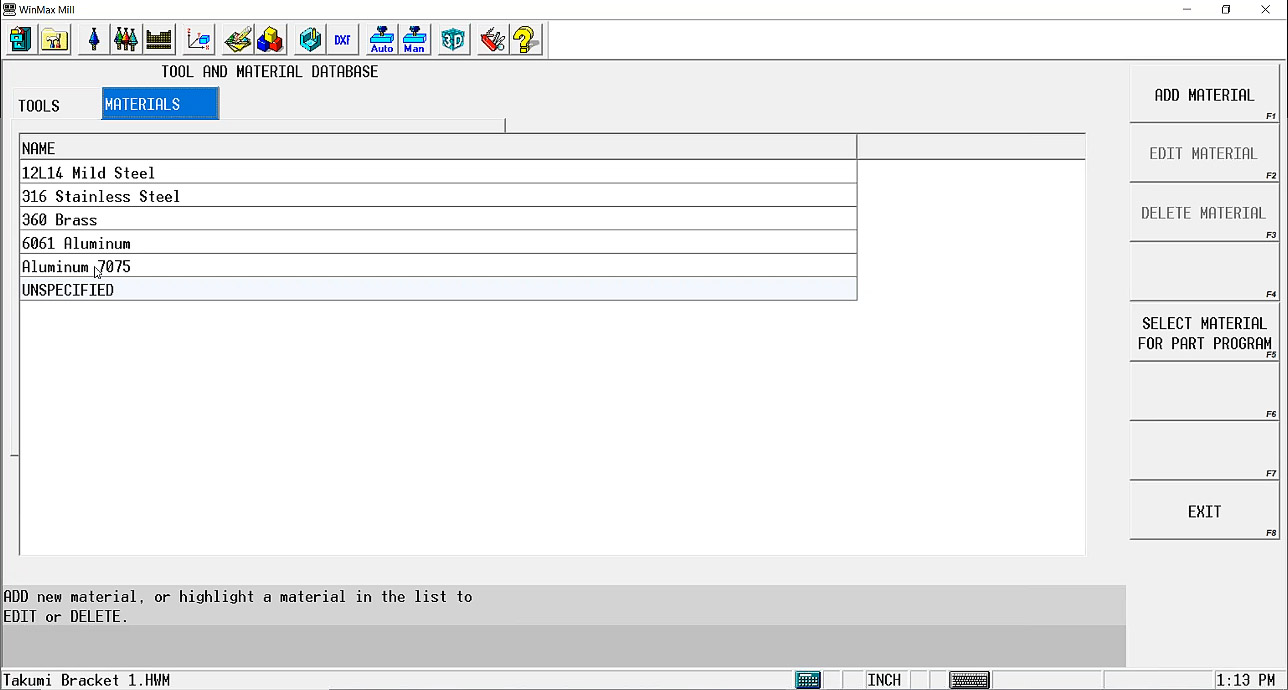Select the single tool setup icon
The image size is (1288, 690).
coord(93,39)
